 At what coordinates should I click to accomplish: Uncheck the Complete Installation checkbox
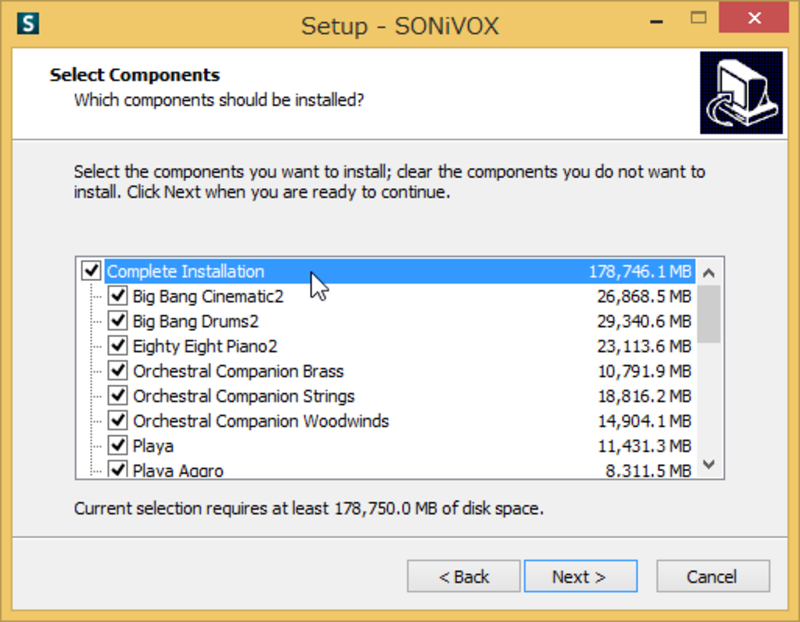coord(91,270)
